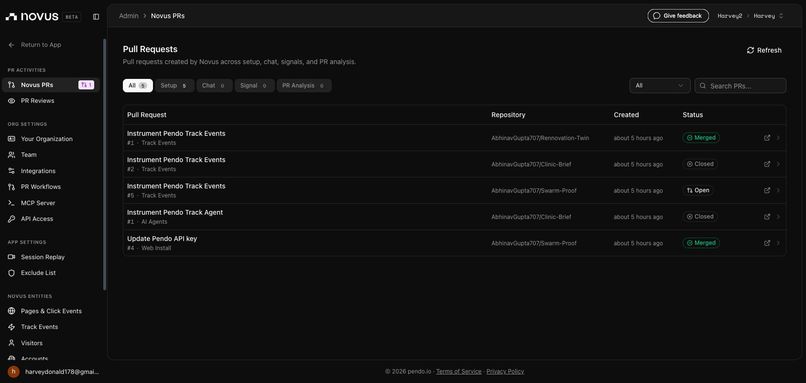Select the Signal filter tab
This screenshot has width=806, height=383.
[x=254, y=86]
